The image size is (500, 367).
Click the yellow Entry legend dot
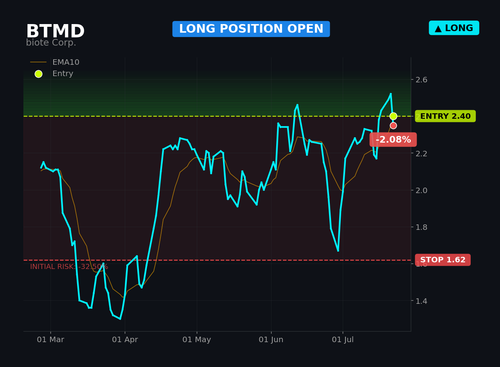click(x=39, y=74)
